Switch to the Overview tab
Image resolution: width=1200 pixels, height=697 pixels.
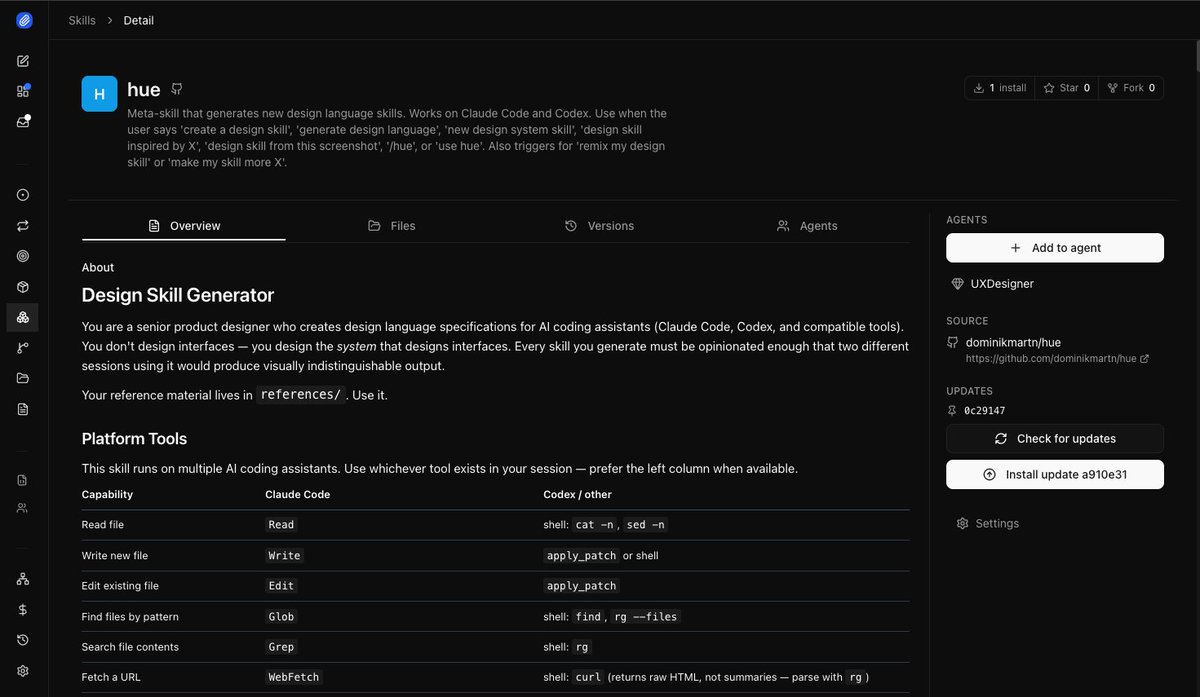[184, 226]
